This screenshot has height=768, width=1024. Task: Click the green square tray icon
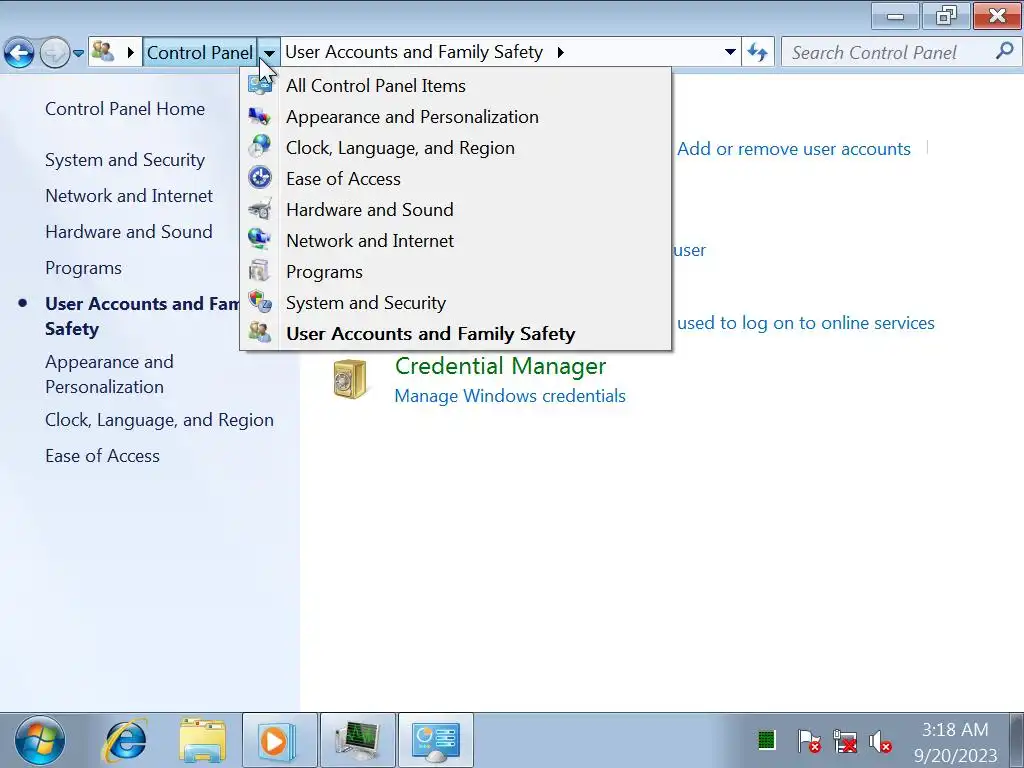[766, 741]
